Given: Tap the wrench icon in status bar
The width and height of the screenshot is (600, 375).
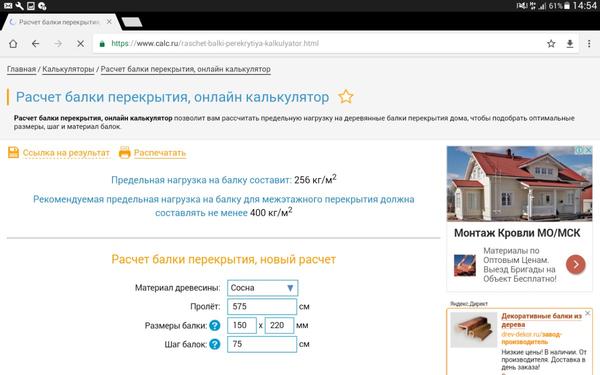Looking at the screenshot, I should click(19, 6).
